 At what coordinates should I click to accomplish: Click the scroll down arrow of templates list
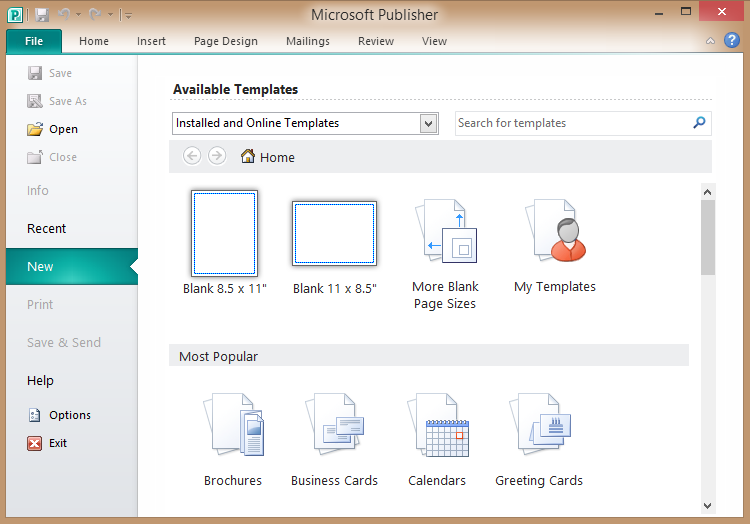point(708,505)
